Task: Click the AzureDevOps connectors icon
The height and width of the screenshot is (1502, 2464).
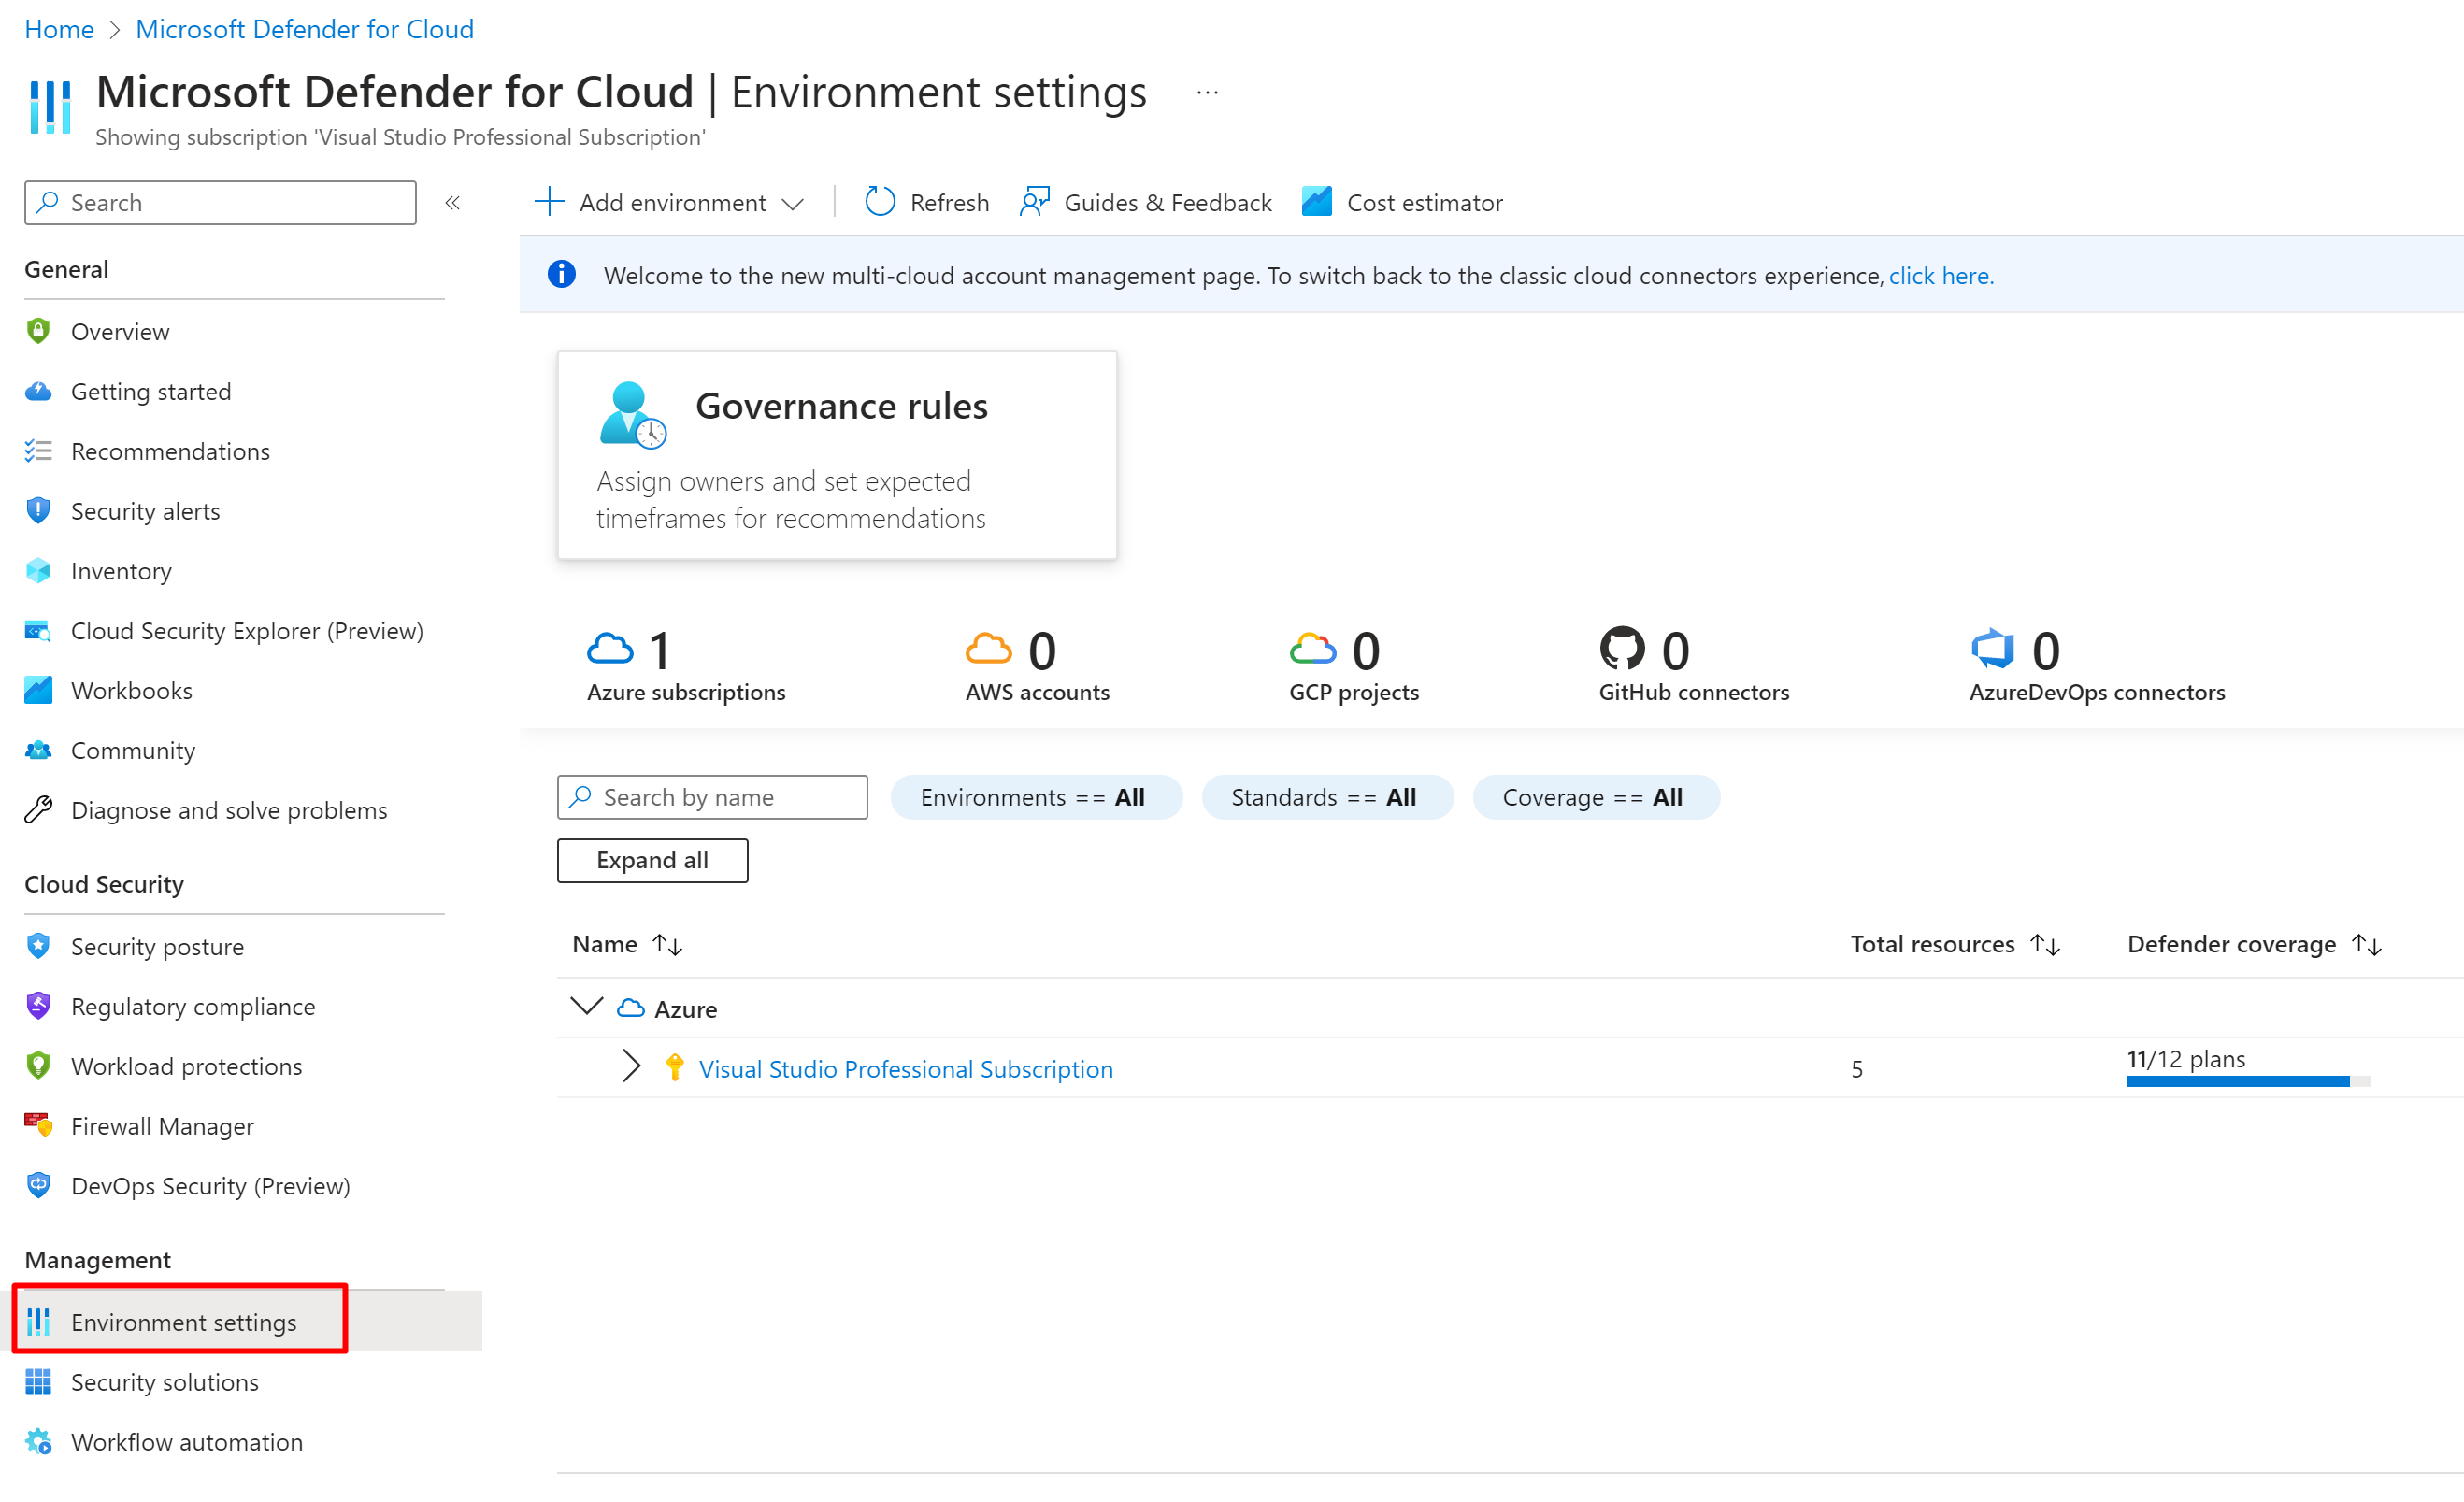Action: [1992, 650]
